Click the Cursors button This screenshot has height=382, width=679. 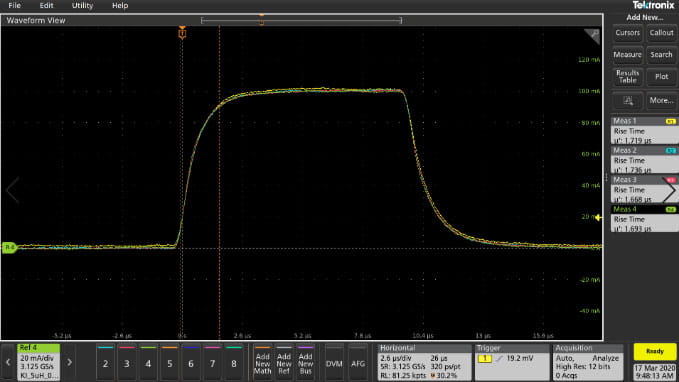627,33
